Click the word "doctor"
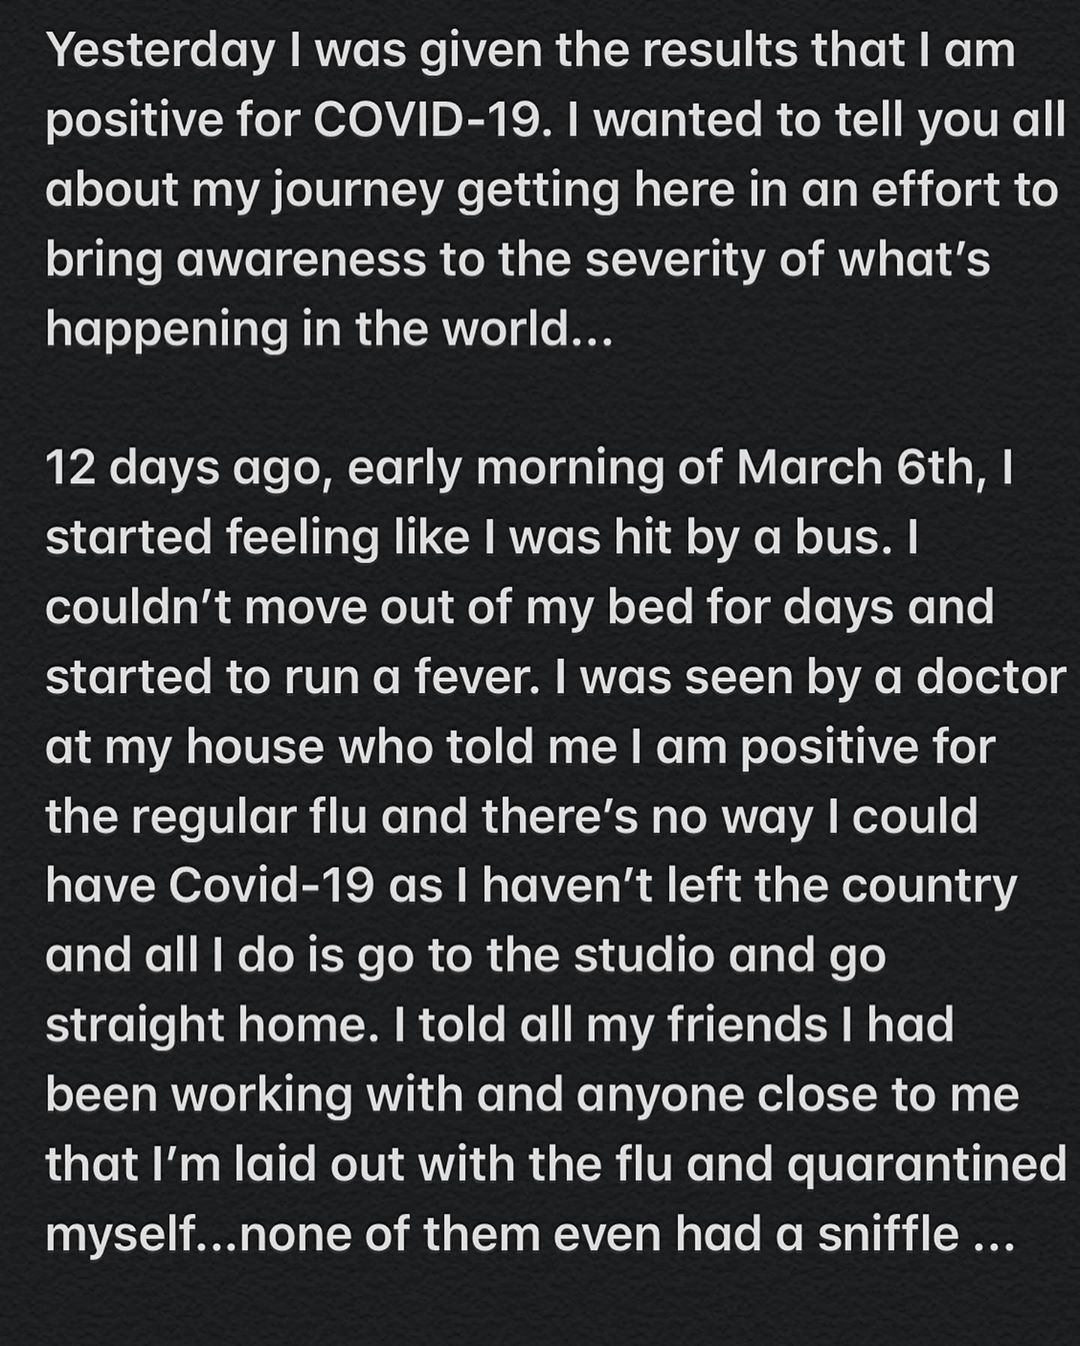The width and height of the screenshot is (1080, 1346). (991, 678)
